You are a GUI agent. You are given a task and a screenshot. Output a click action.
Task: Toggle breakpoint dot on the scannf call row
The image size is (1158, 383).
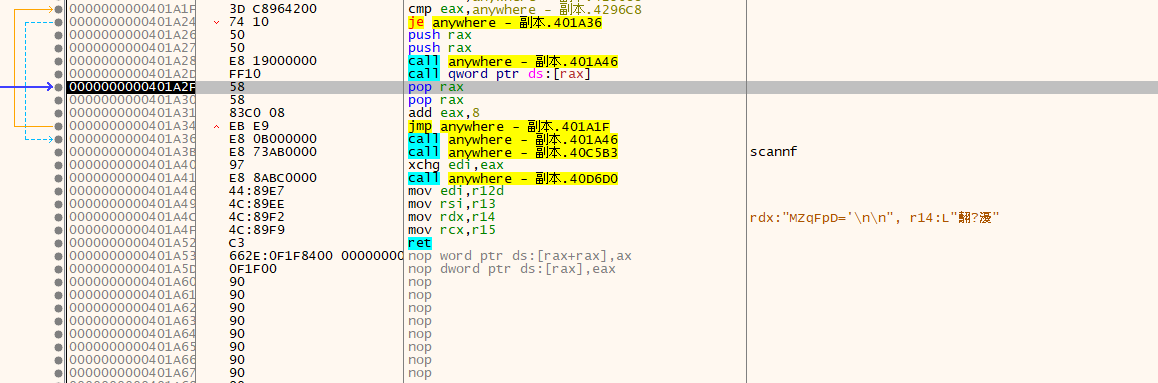point(59,152)
